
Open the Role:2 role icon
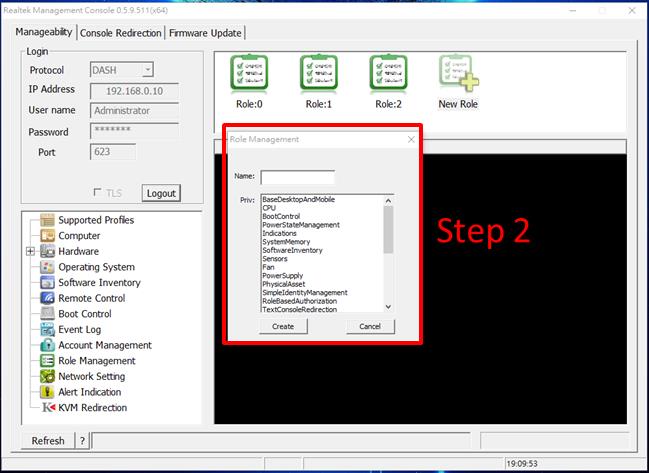coord(388,73)
